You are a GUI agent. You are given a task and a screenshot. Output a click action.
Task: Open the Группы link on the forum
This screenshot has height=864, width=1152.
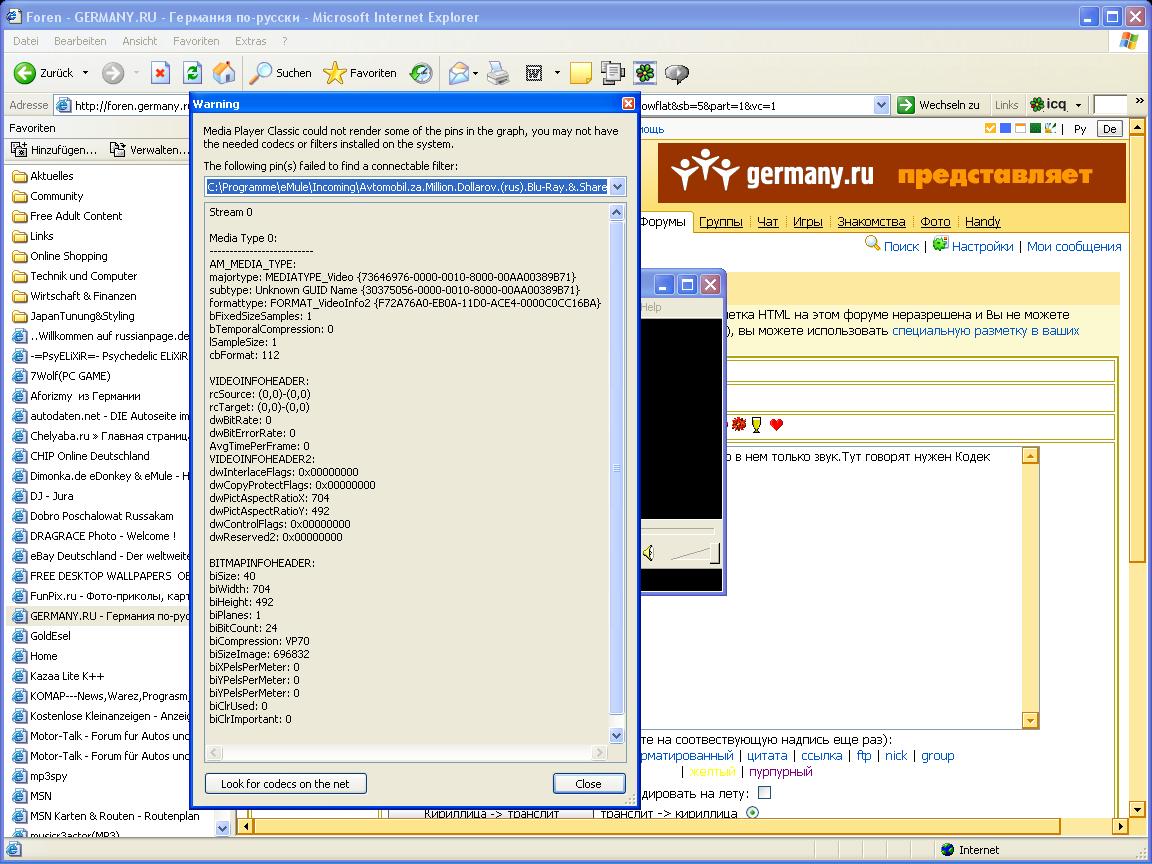pos(721,222)
